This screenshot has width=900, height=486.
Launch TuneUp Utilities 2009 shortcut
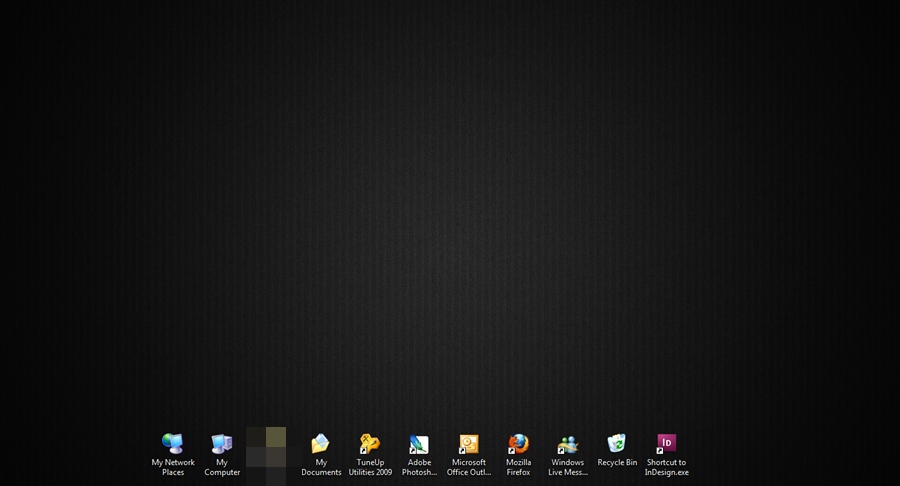pyautogui.click(x=370, y=444)
